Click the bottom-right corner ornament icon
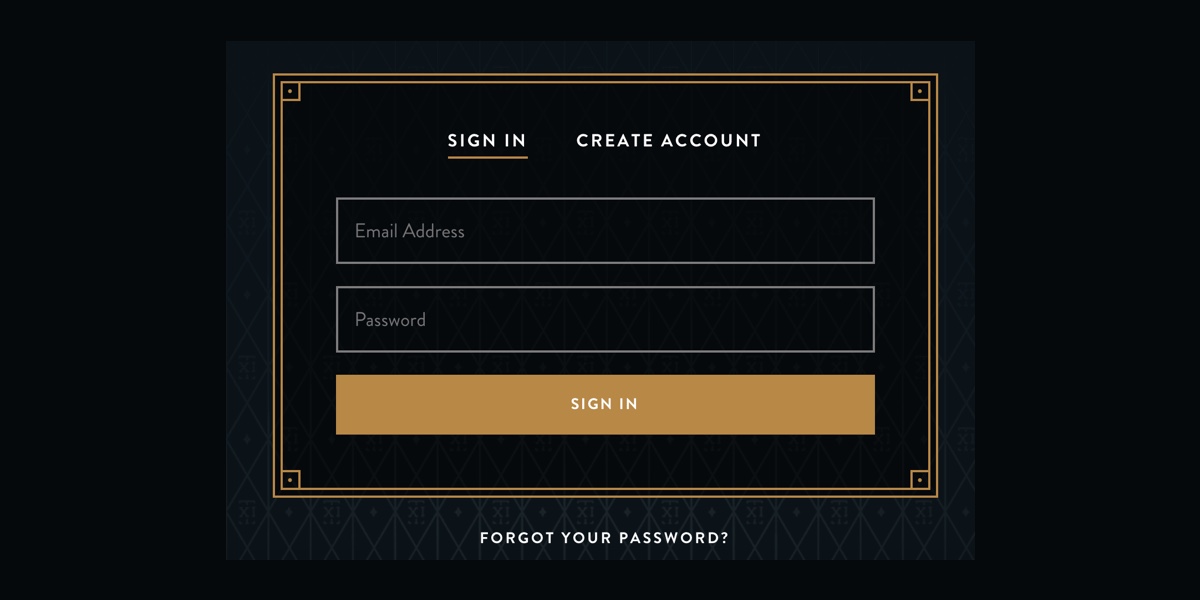This screenshot has width=1200, height=600. tap(920, 480)
